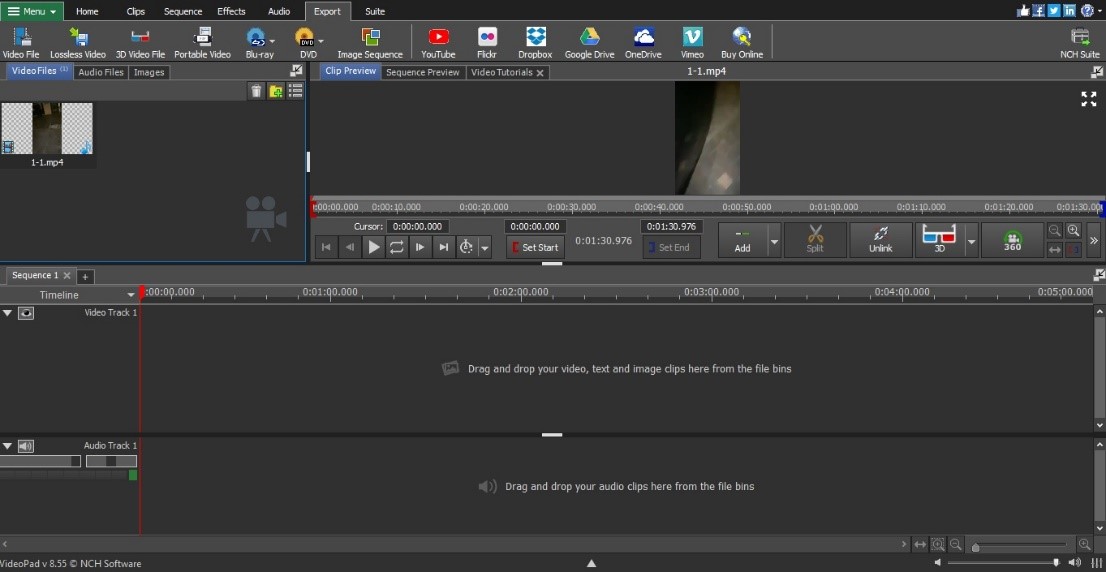Click the LinkedIn share icon
The width and height of the screenshot is (1106, 572).
tap(1069, 11)
